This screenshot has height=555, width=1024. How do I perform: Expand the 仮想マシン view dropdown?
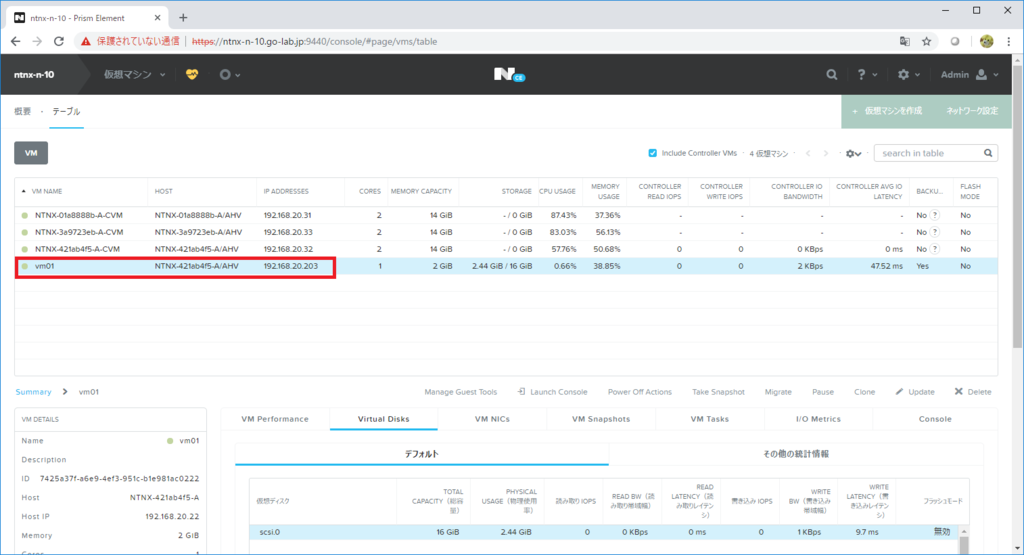(134, 74)
